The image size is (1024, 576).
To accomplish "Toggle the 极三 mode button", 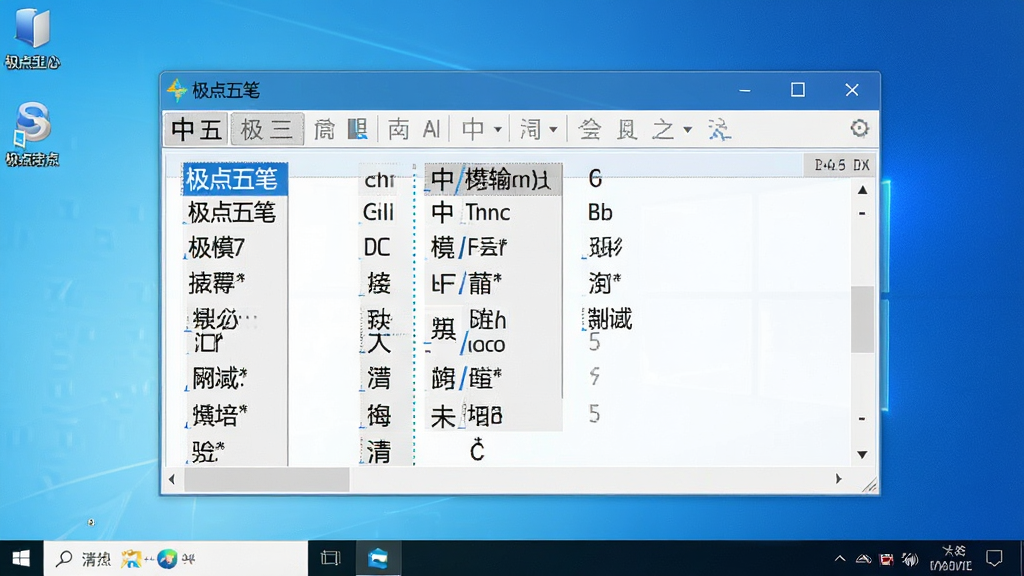I will click(x=267, y=129).
